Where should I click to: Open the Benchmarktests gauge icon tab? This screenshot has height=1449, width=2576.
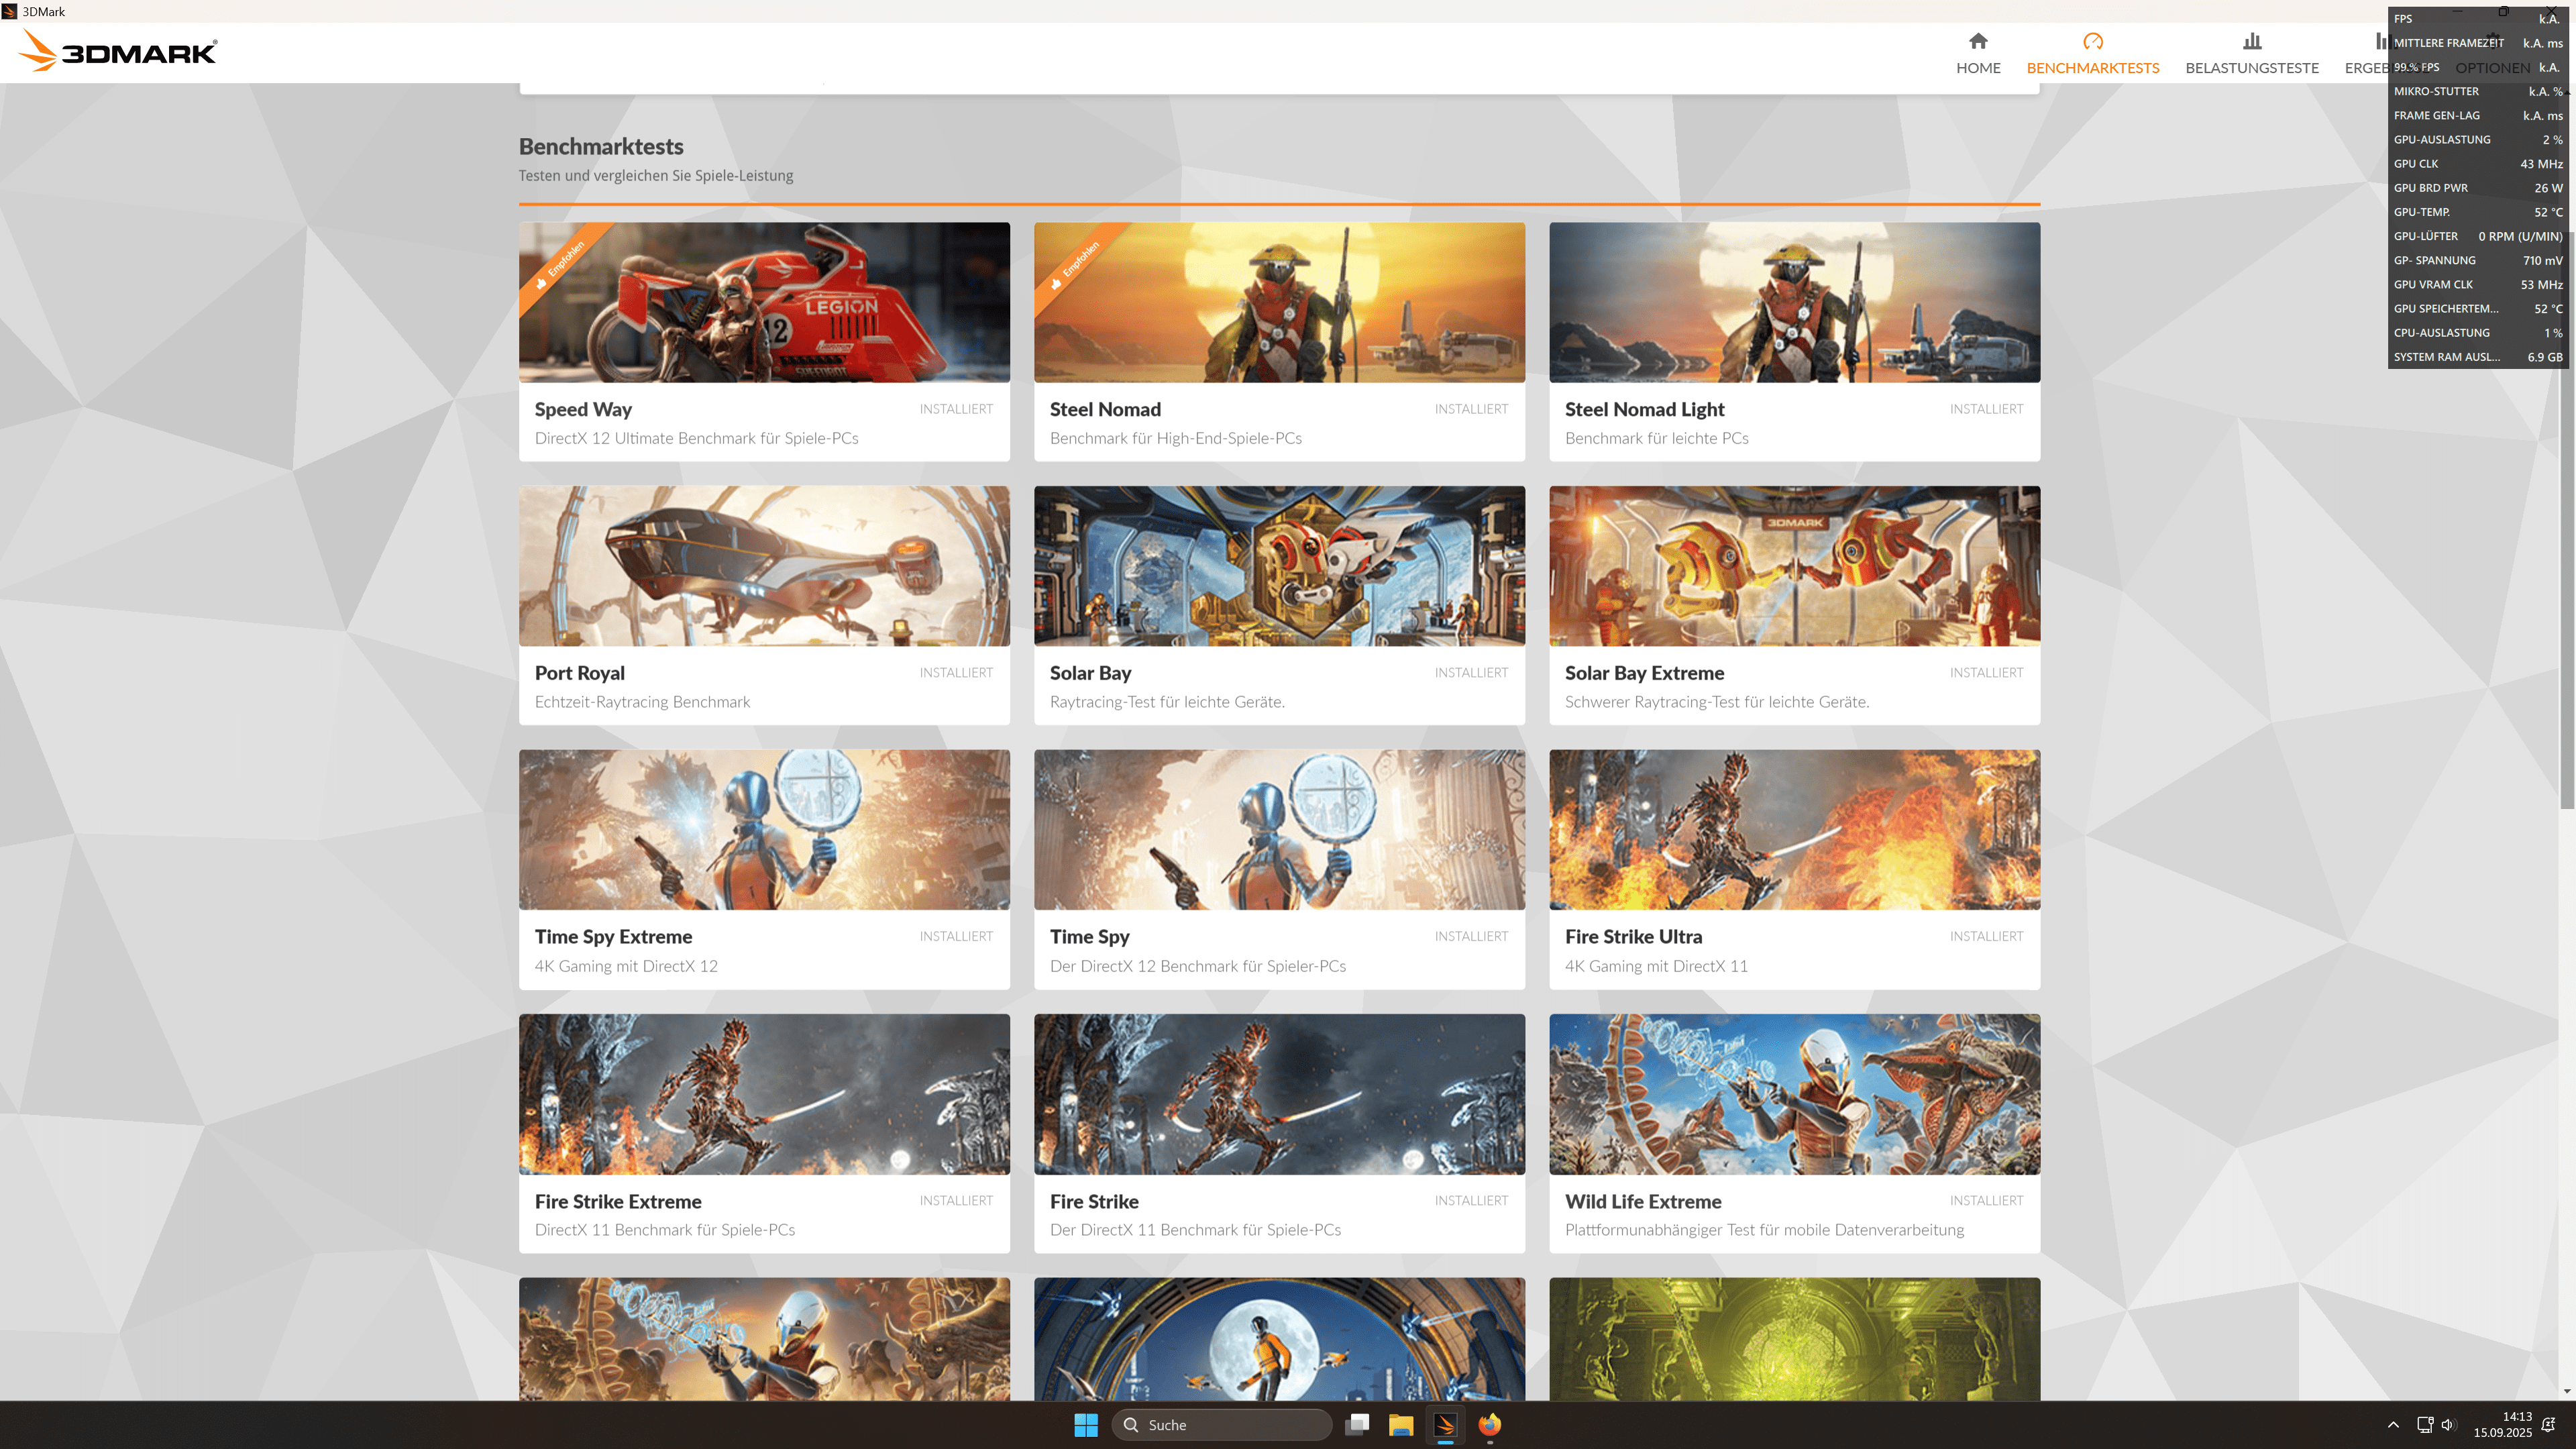(2092, 41)
